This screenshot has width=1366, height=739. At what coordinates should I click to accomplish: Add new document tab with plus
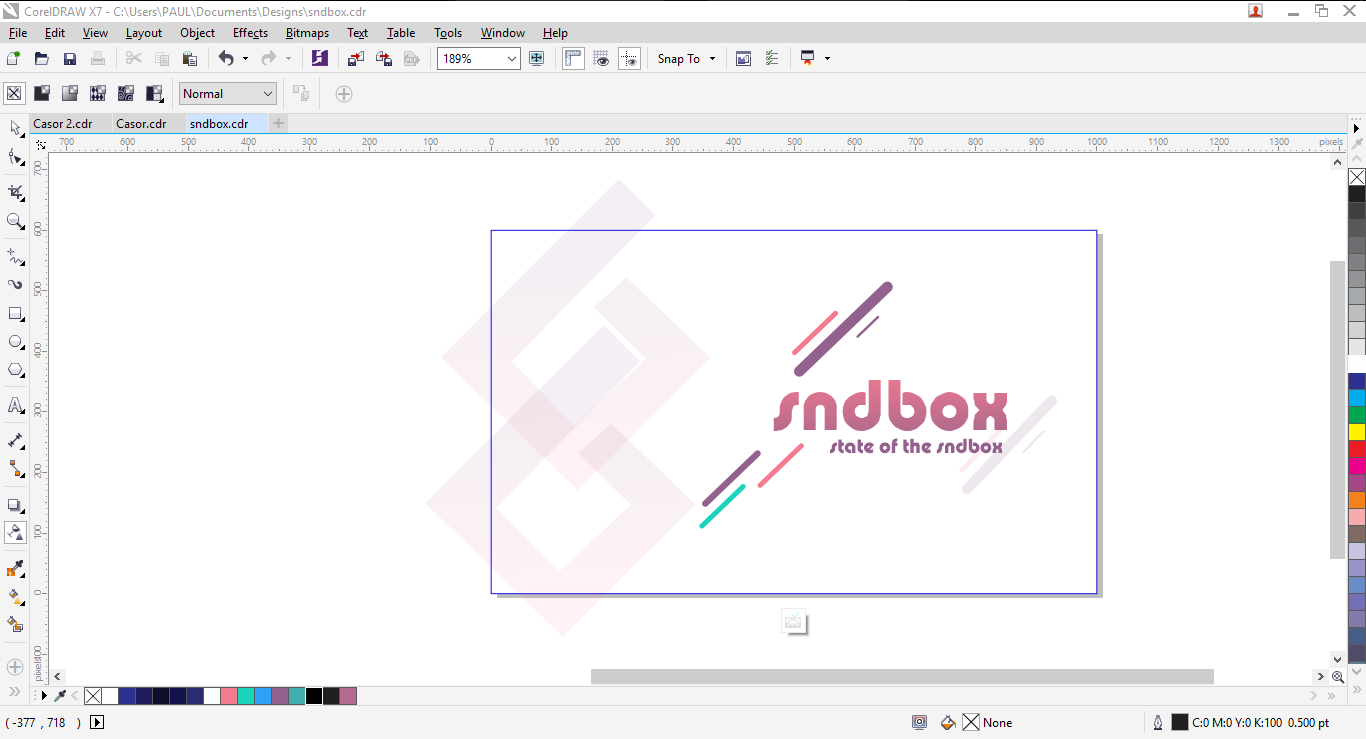pos(279,124)
